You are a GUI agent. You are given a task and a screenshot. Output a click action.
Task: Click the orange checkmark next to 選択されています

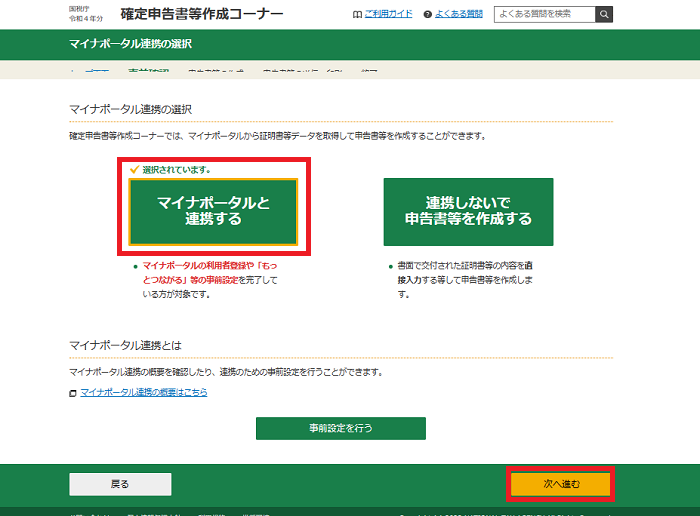[x=134, y=169]
